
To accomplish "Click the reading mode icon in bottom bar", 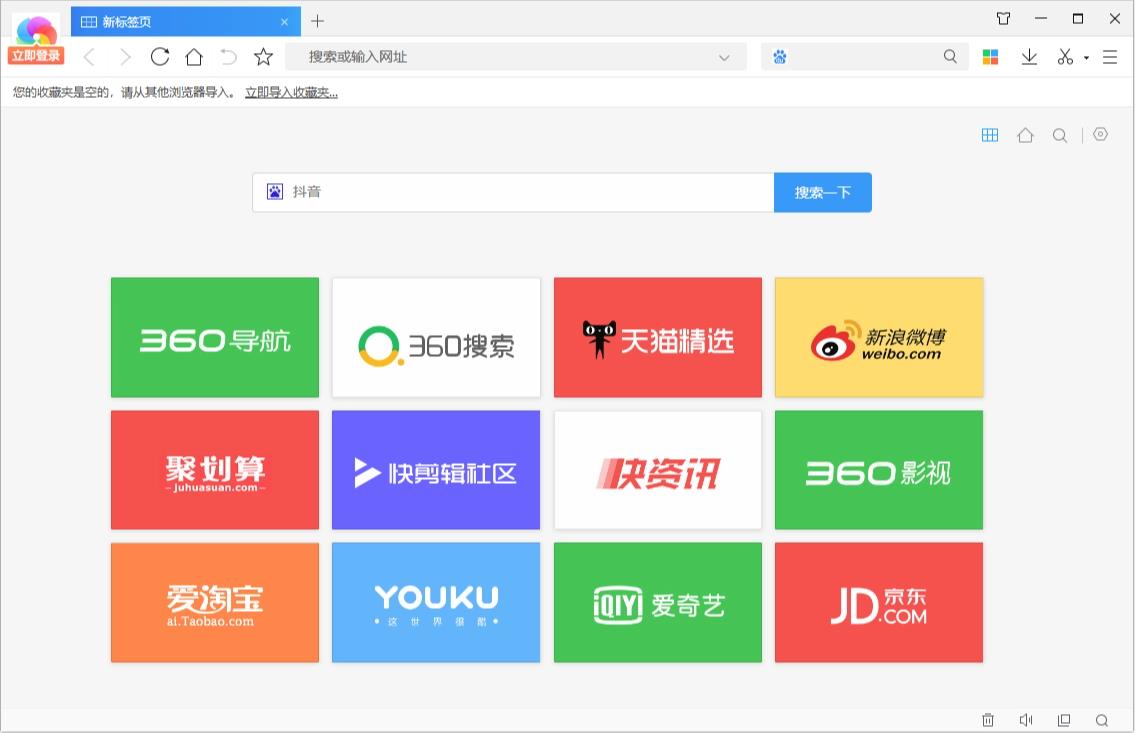I will tap(1063, 720).
